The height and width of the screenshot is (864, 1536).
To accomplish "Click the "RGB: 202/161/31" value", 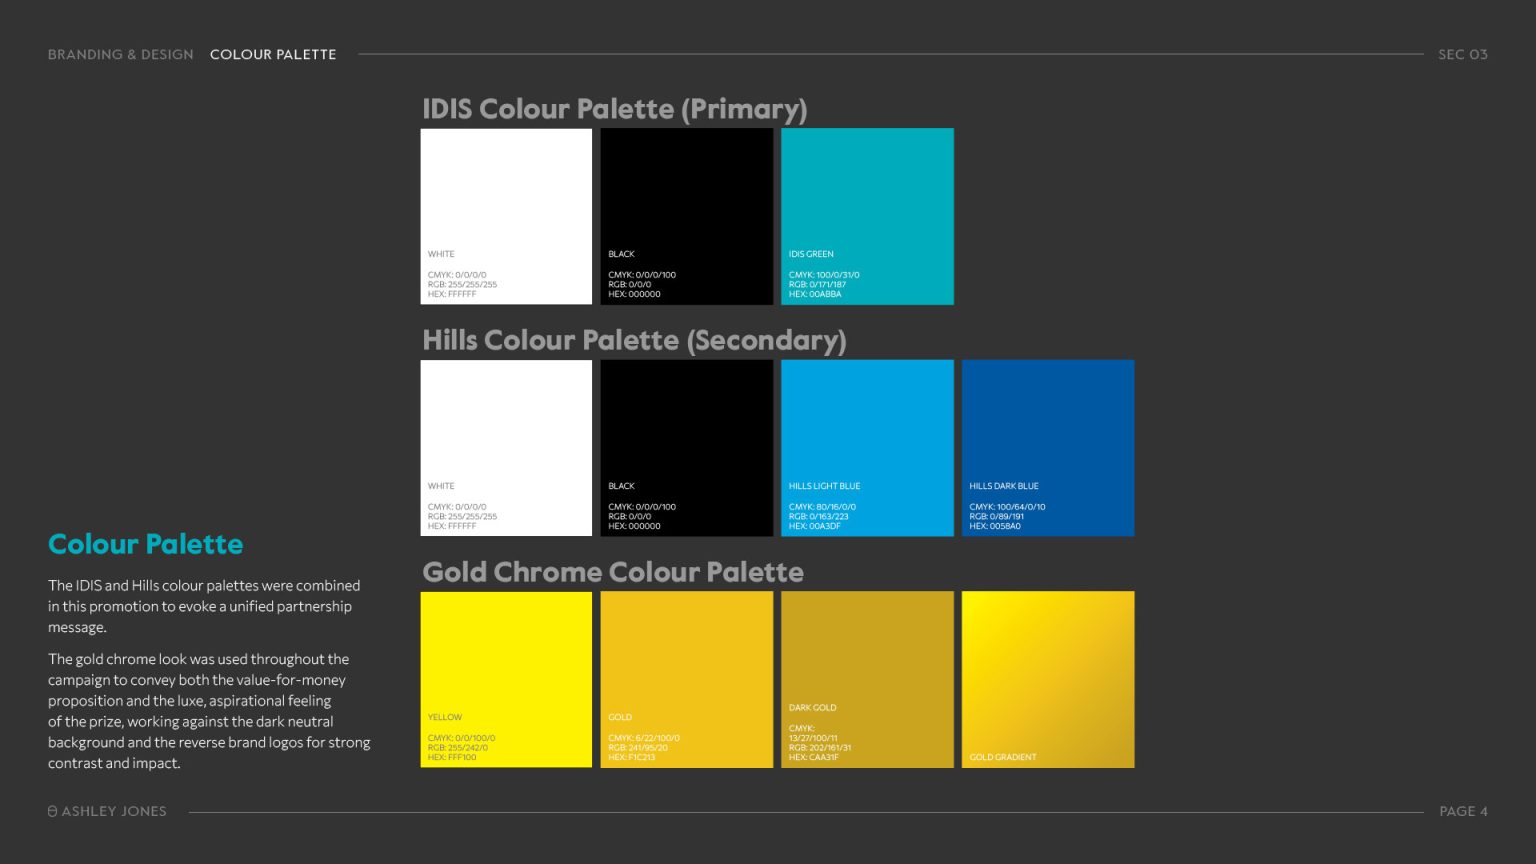I will pyautogui.click(x=820, y=748).
